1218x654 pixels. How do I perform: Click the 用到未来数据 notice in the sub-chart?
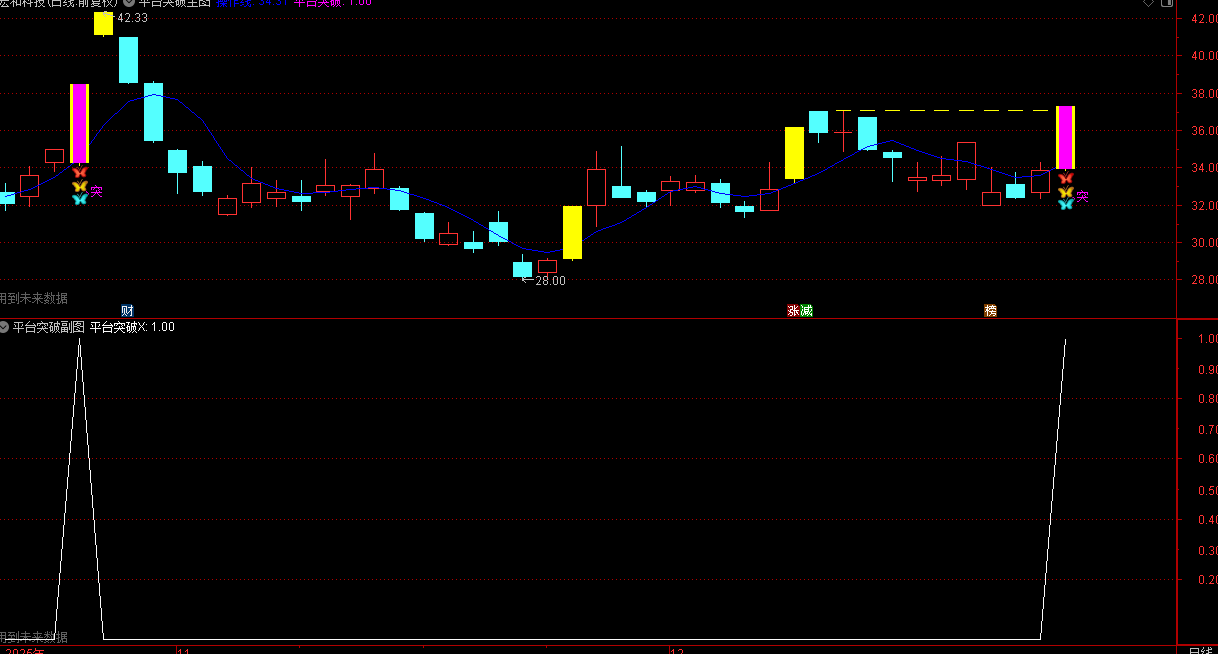(34, 637)
